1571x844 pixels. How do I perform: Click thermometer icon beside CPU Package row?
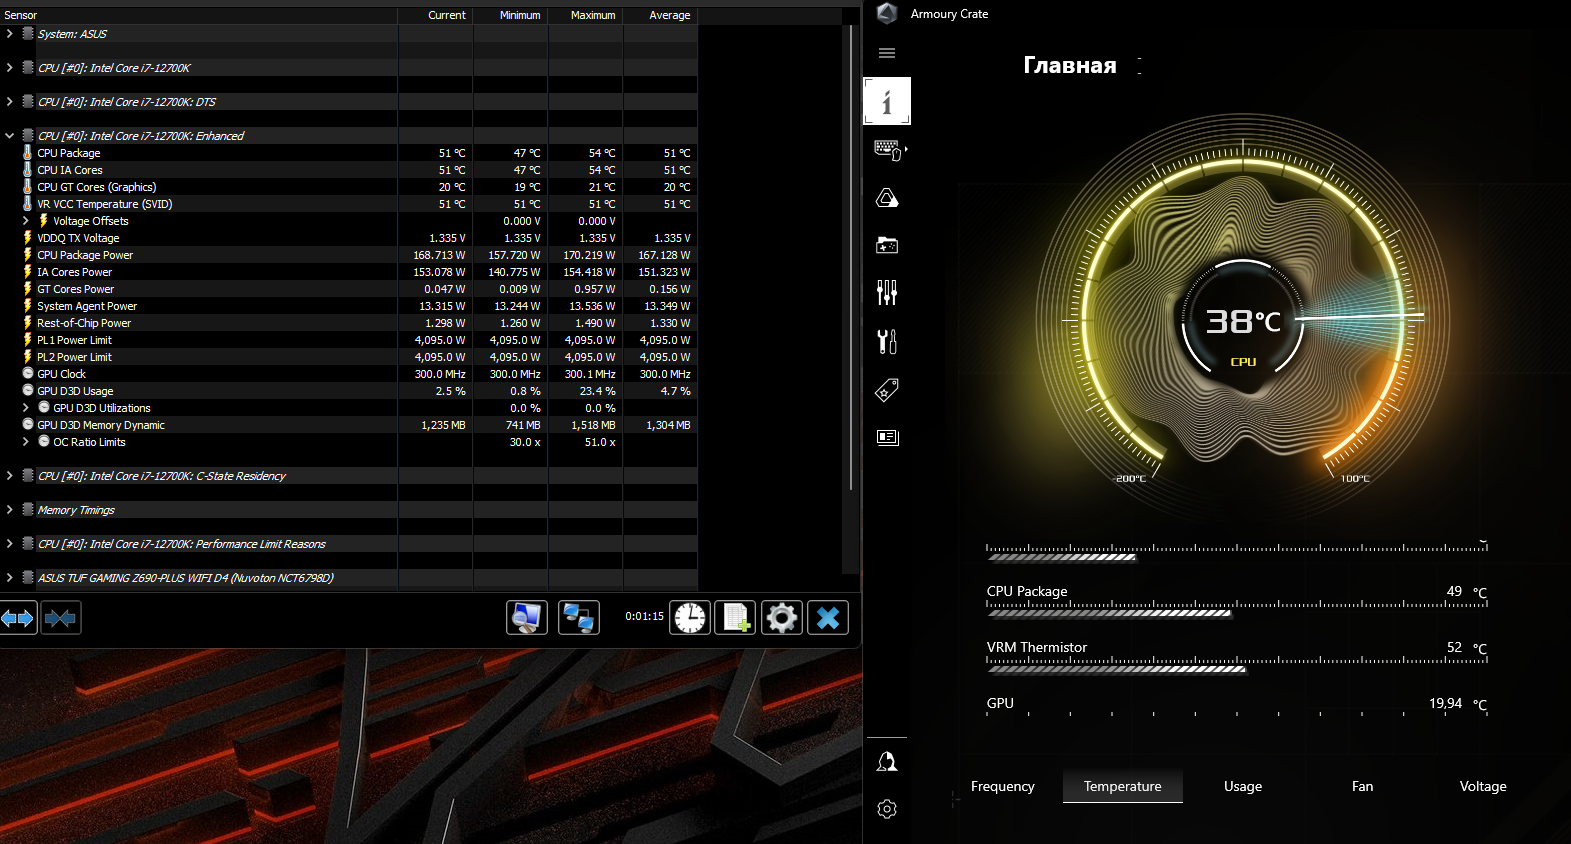[27, 153]
